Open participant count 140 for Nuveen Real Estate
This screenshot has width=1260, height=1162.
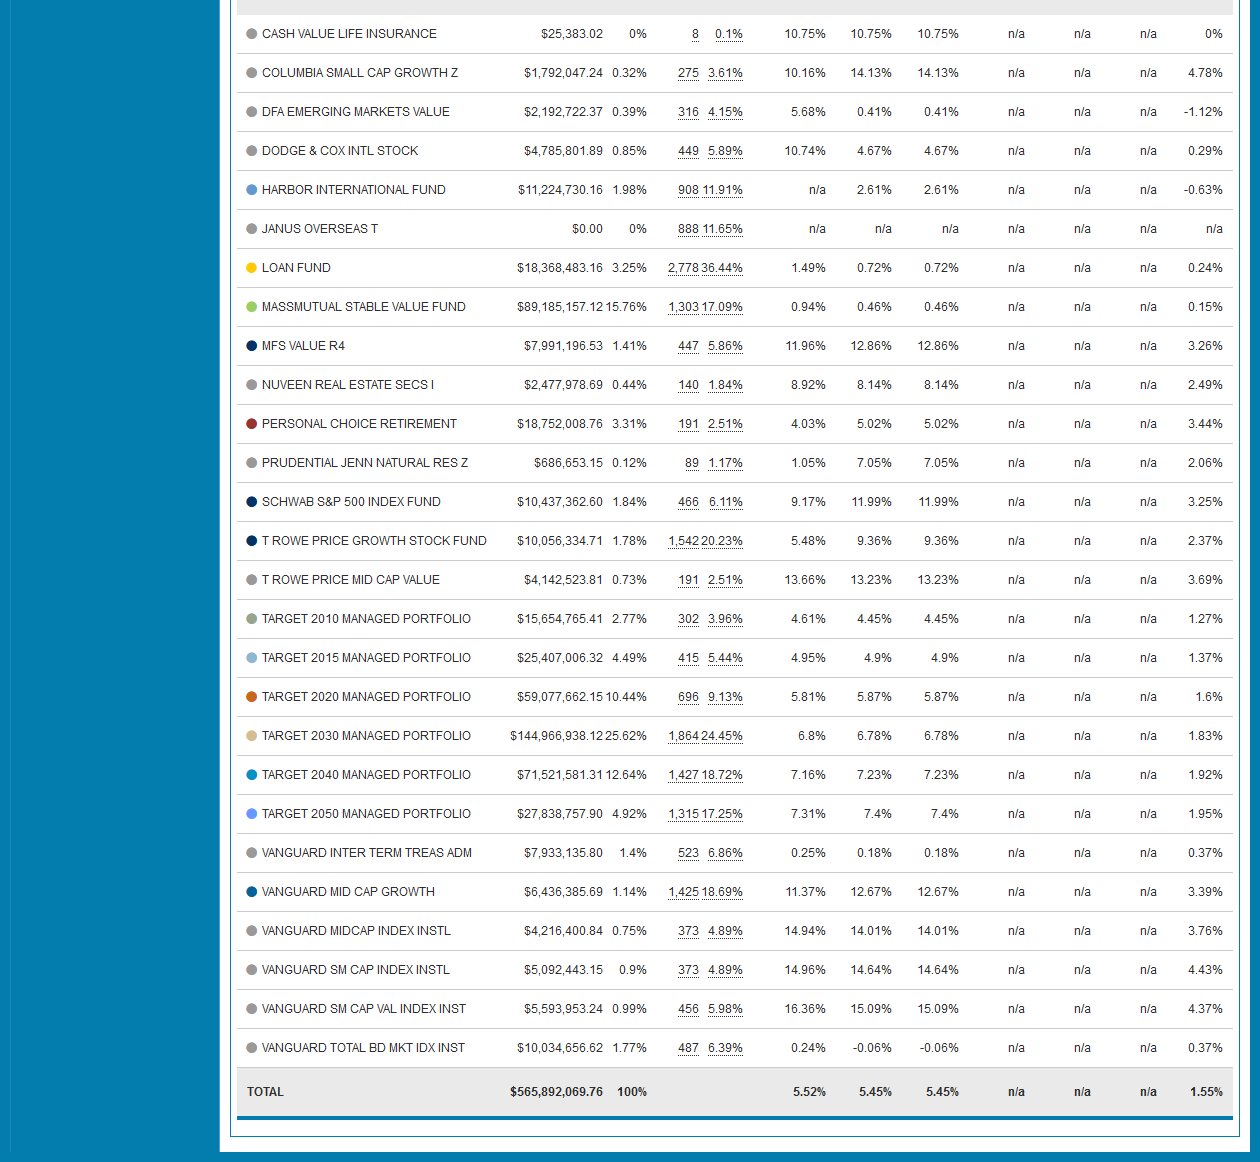click(688, 385)
